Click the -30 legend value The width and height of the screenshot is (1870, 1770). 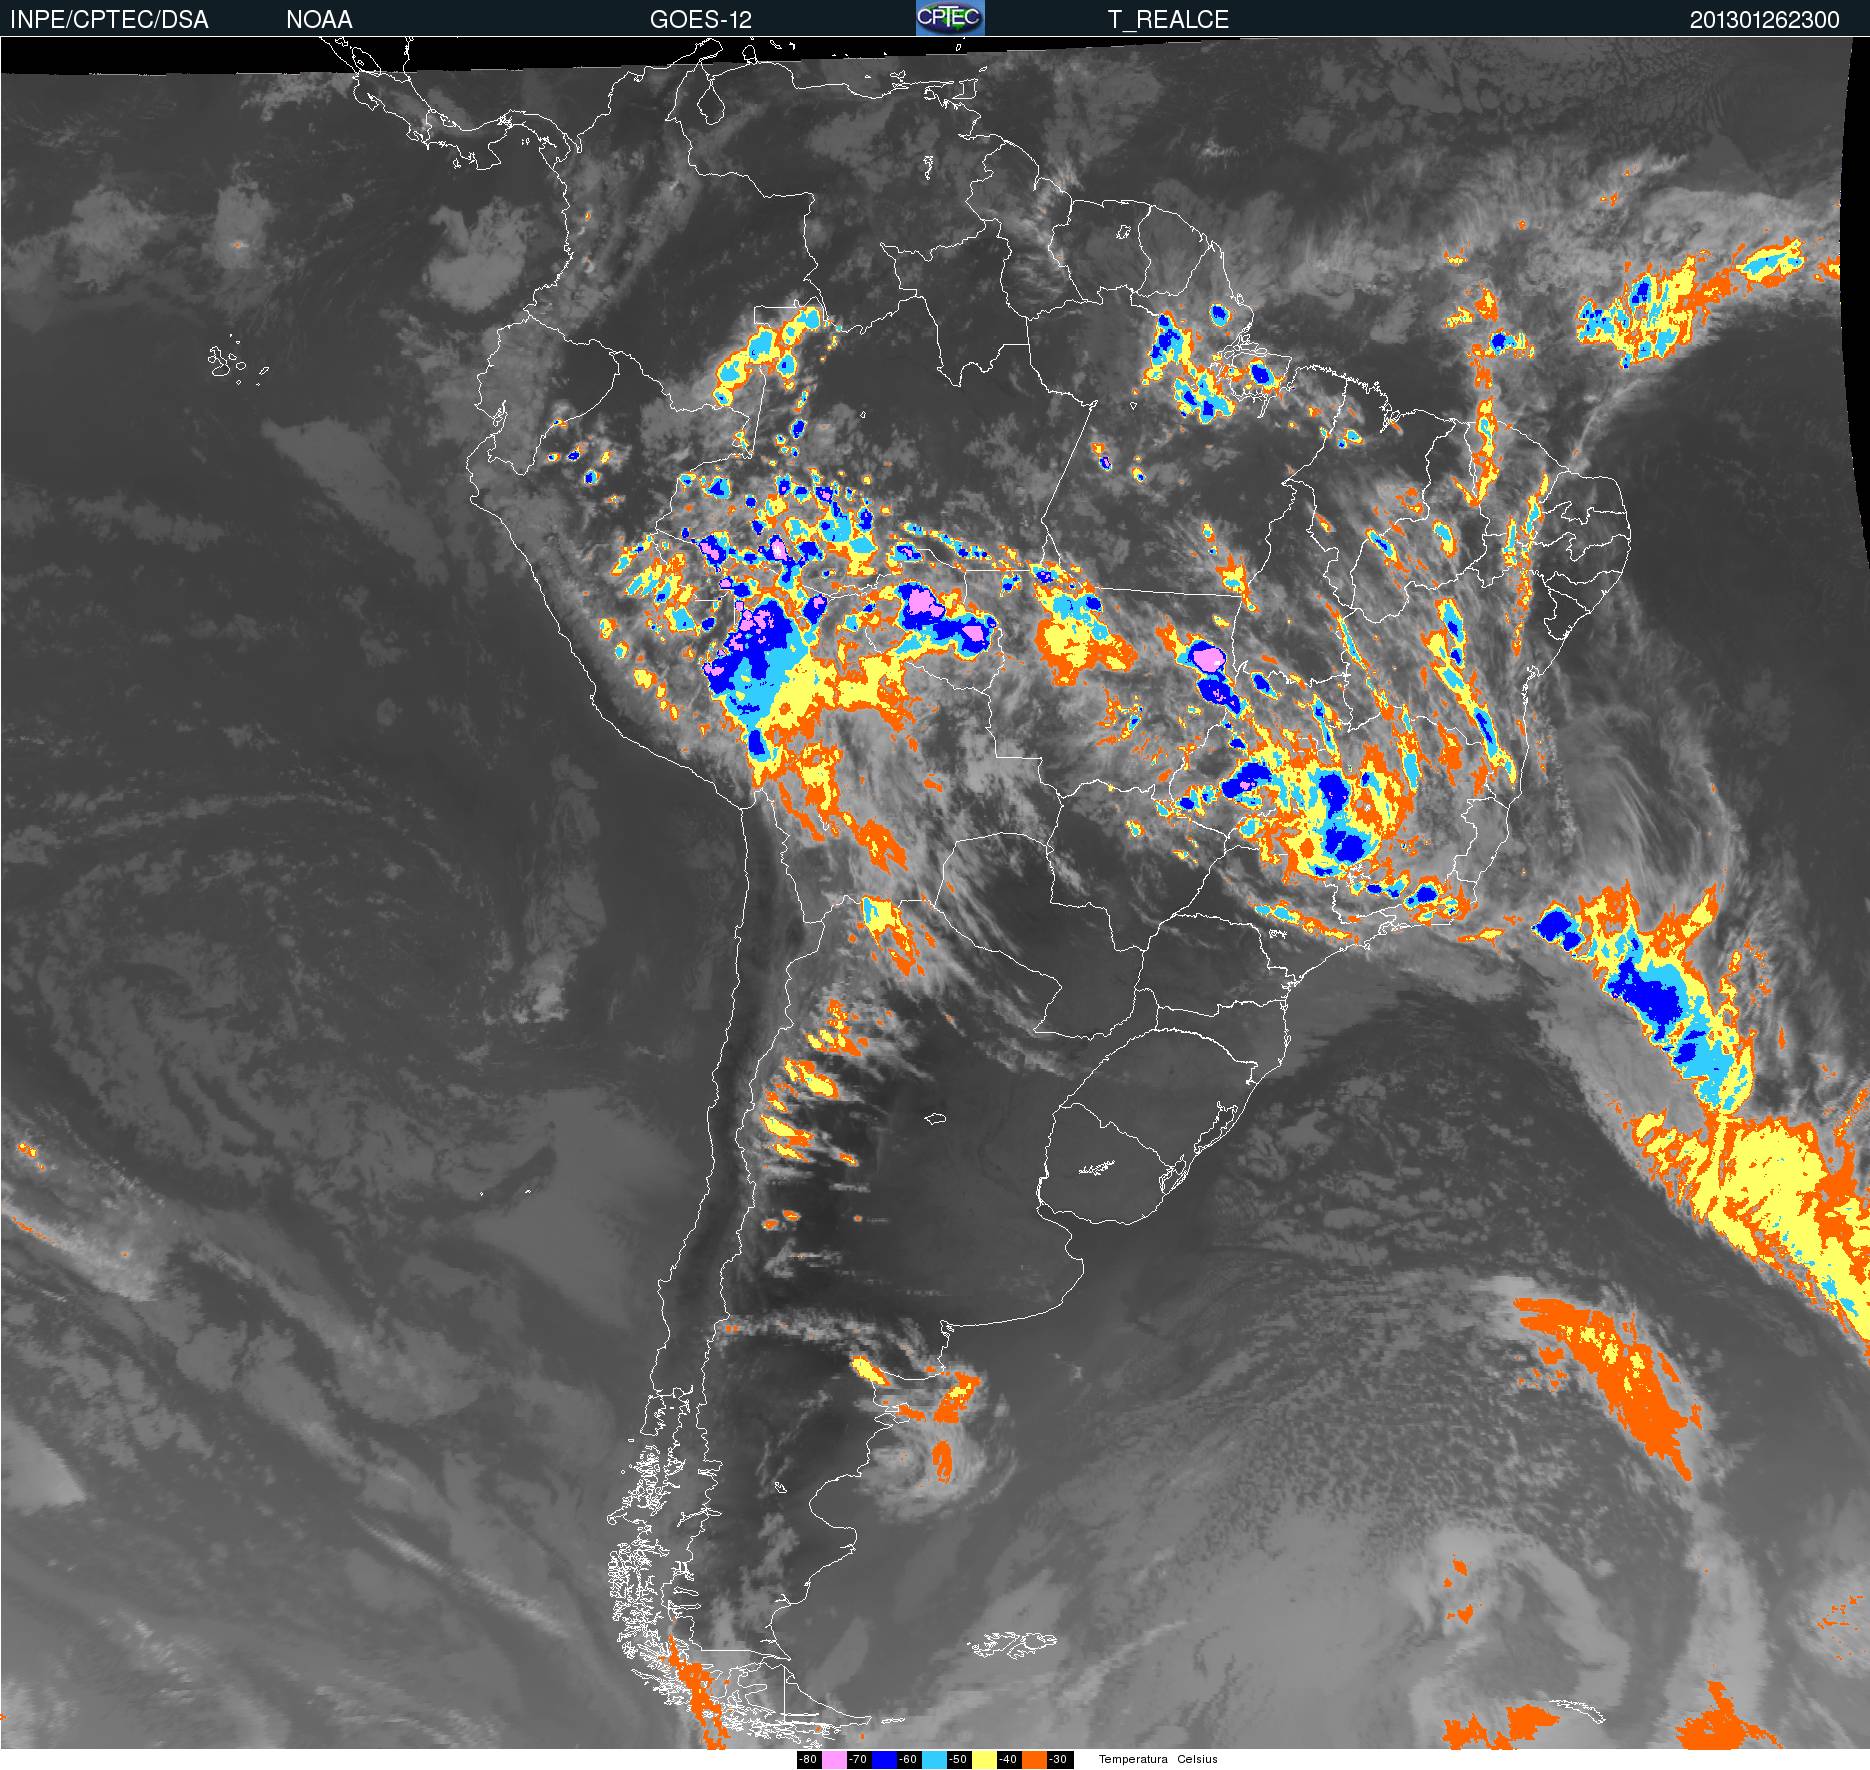pyautogui.click(x=1058, y=1760)
